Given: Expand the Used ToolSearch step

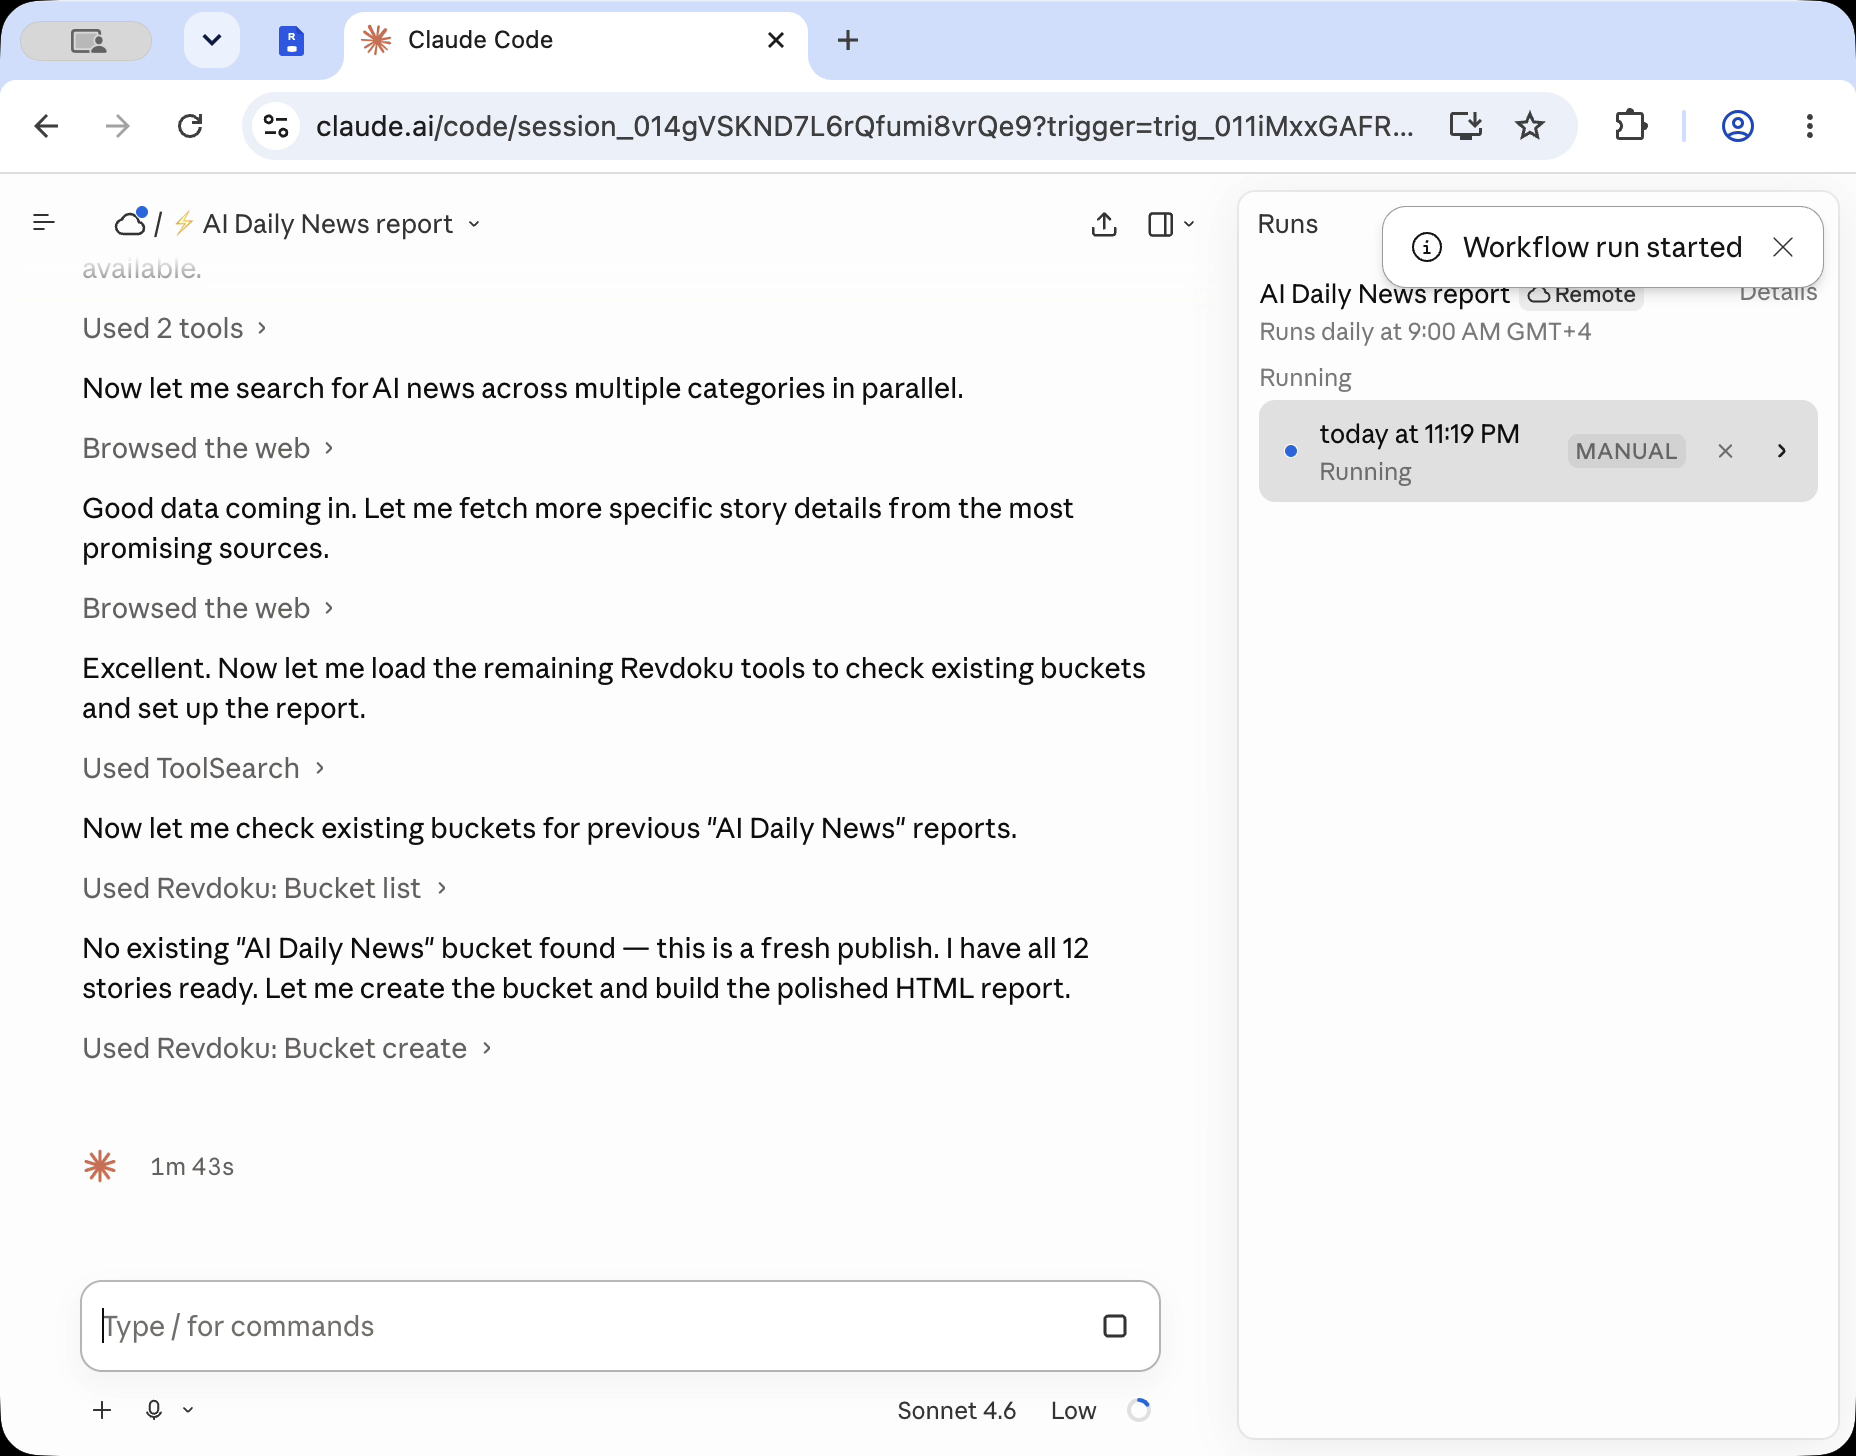Looking at the screenshot, I should (x=203, y=768).
